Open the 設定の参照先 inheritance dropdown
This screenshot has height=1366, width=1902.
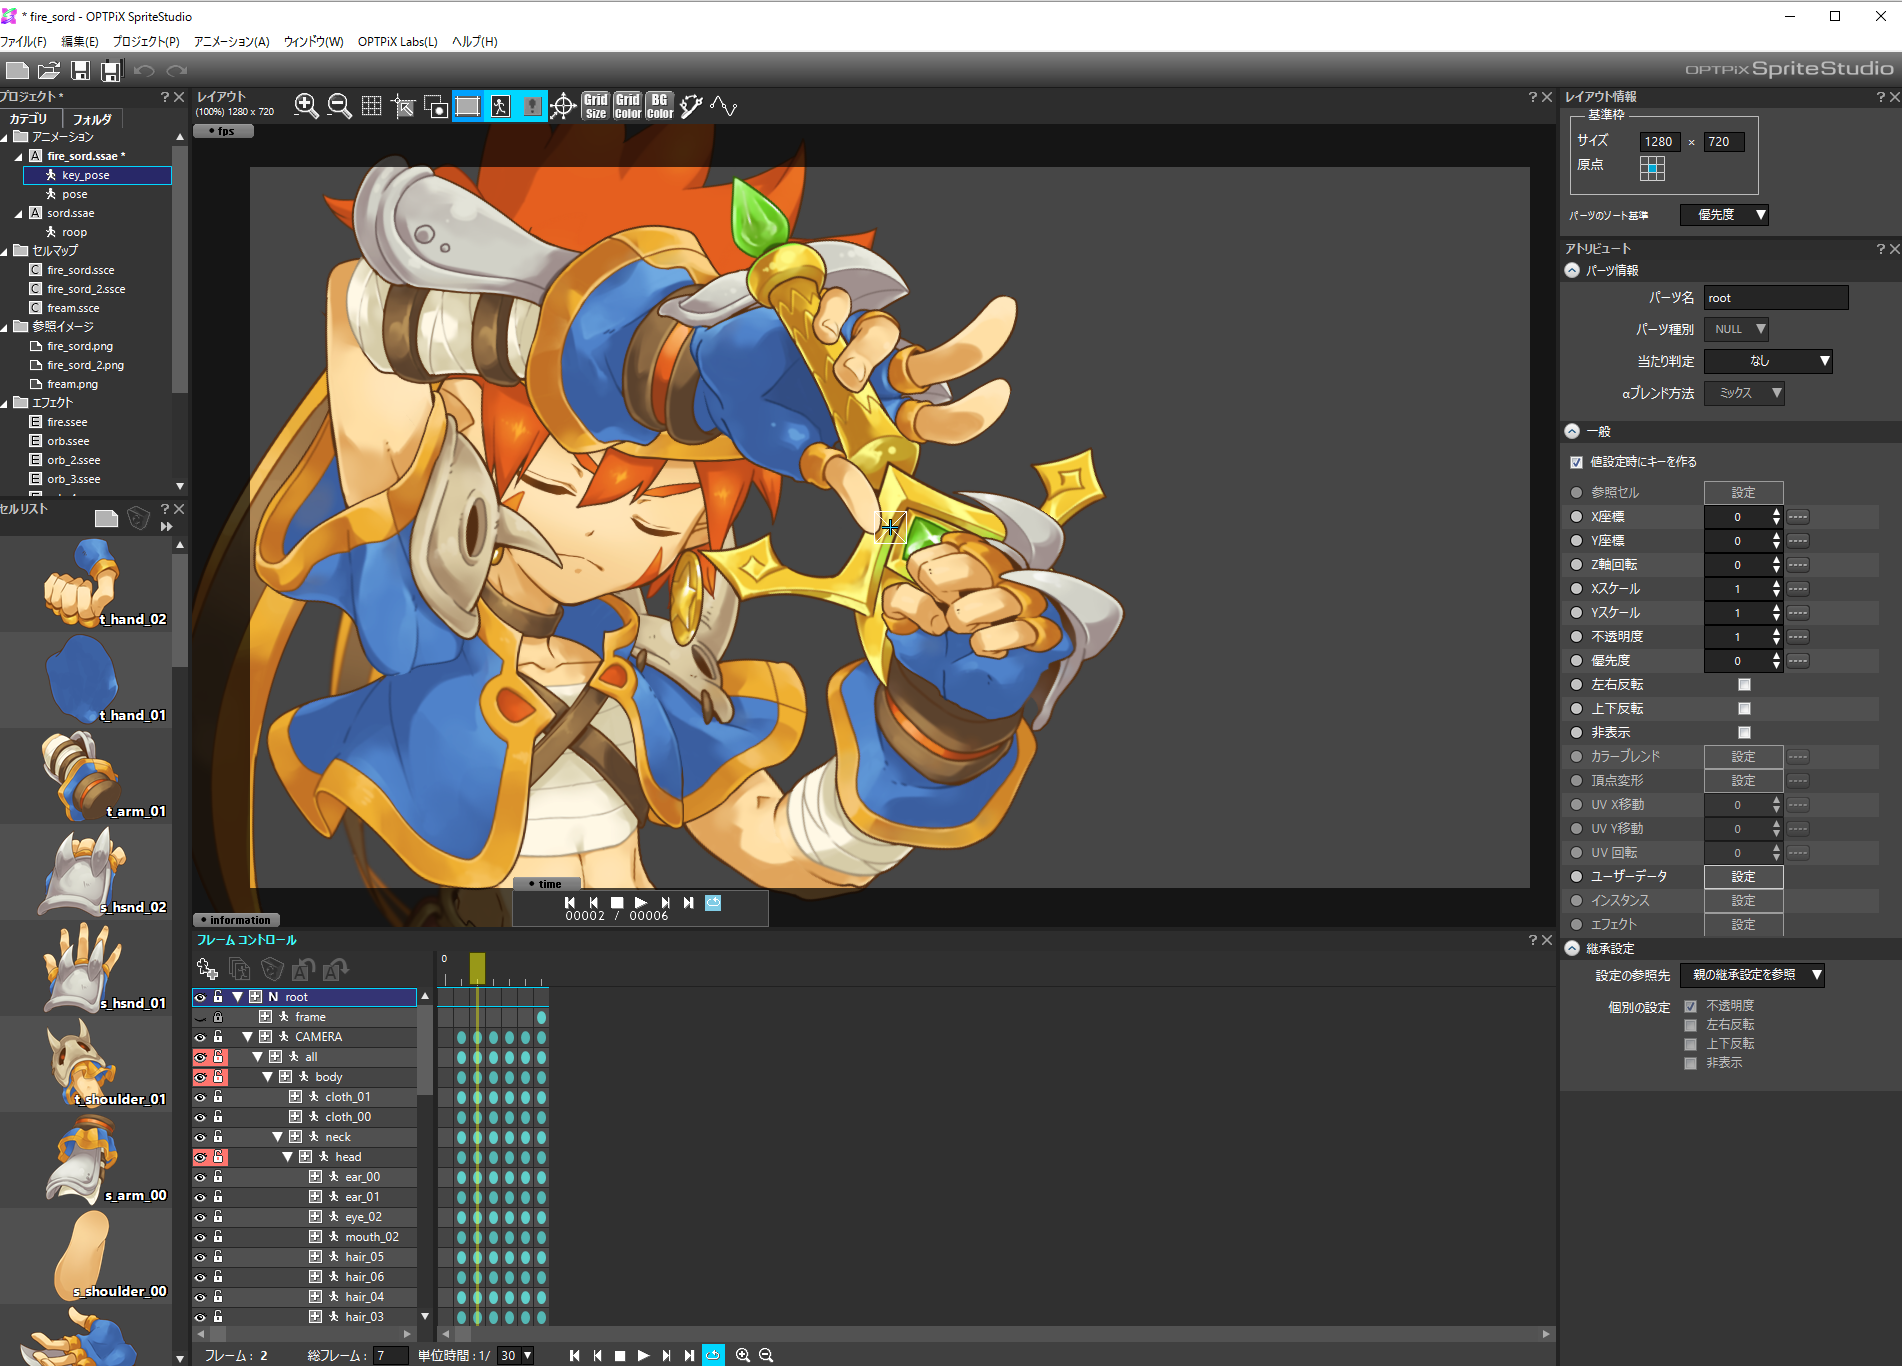point(1752,975)
